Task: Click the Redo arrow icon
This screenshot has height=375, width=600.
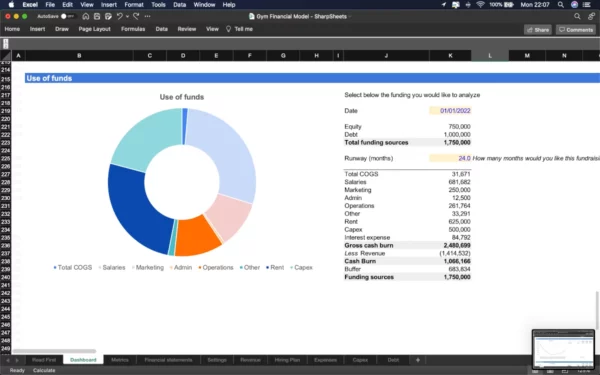Action: coord(136,16)
